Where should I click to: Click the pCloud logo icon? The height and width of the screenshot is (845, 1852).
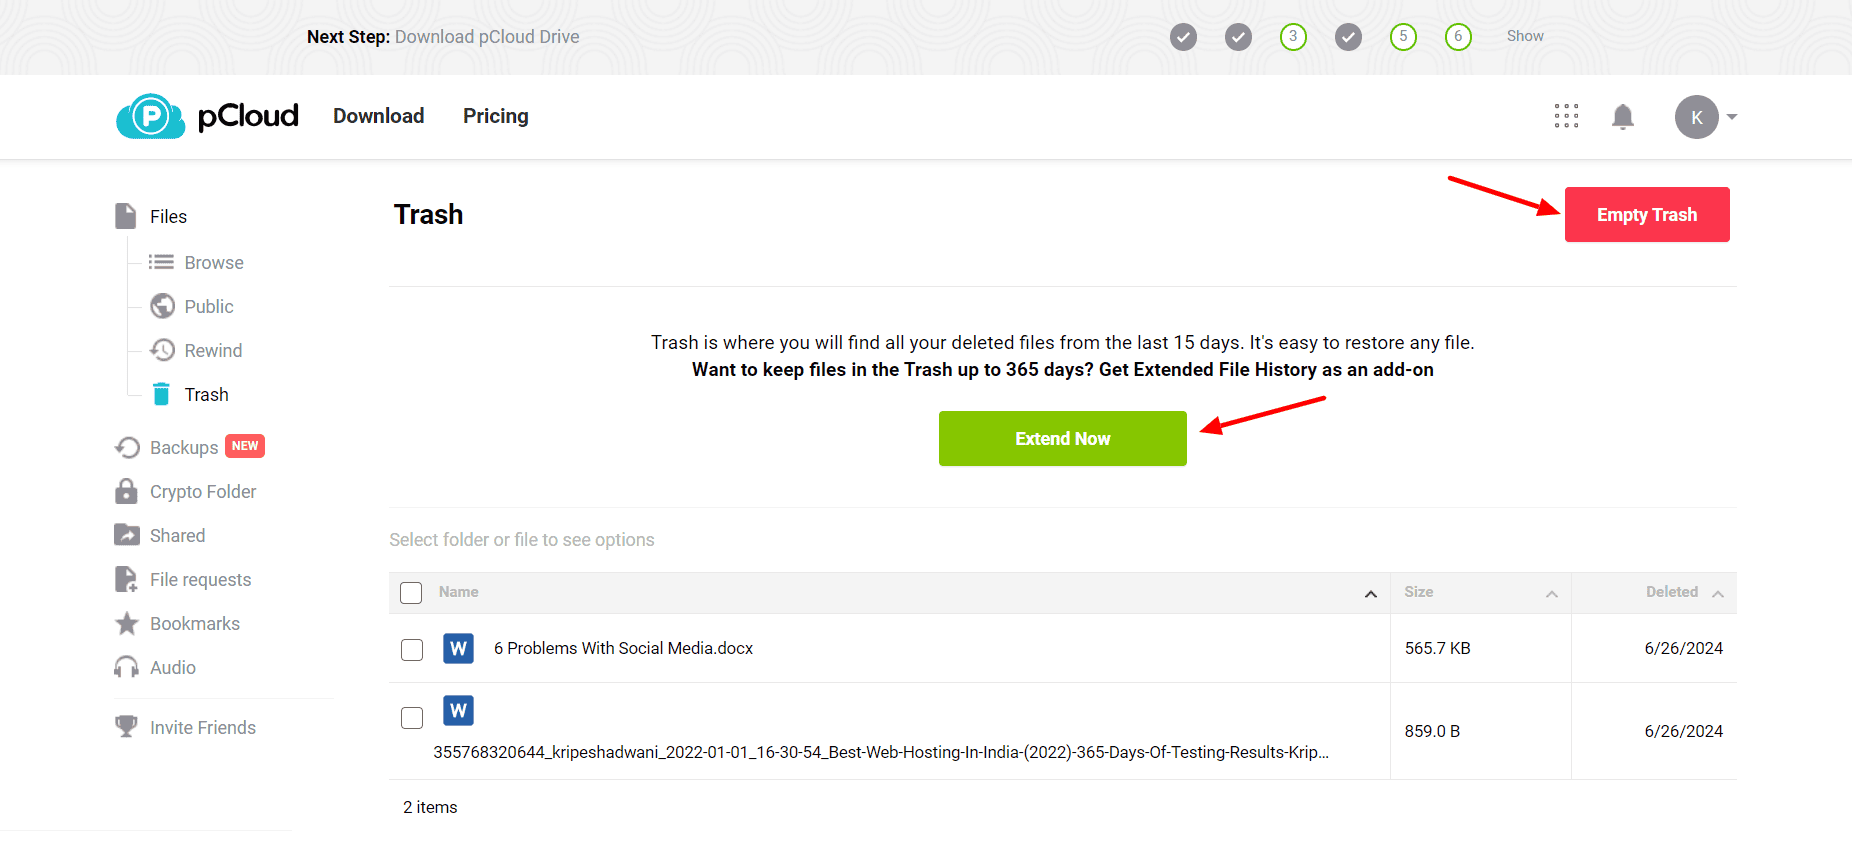(x=151, y=117)
